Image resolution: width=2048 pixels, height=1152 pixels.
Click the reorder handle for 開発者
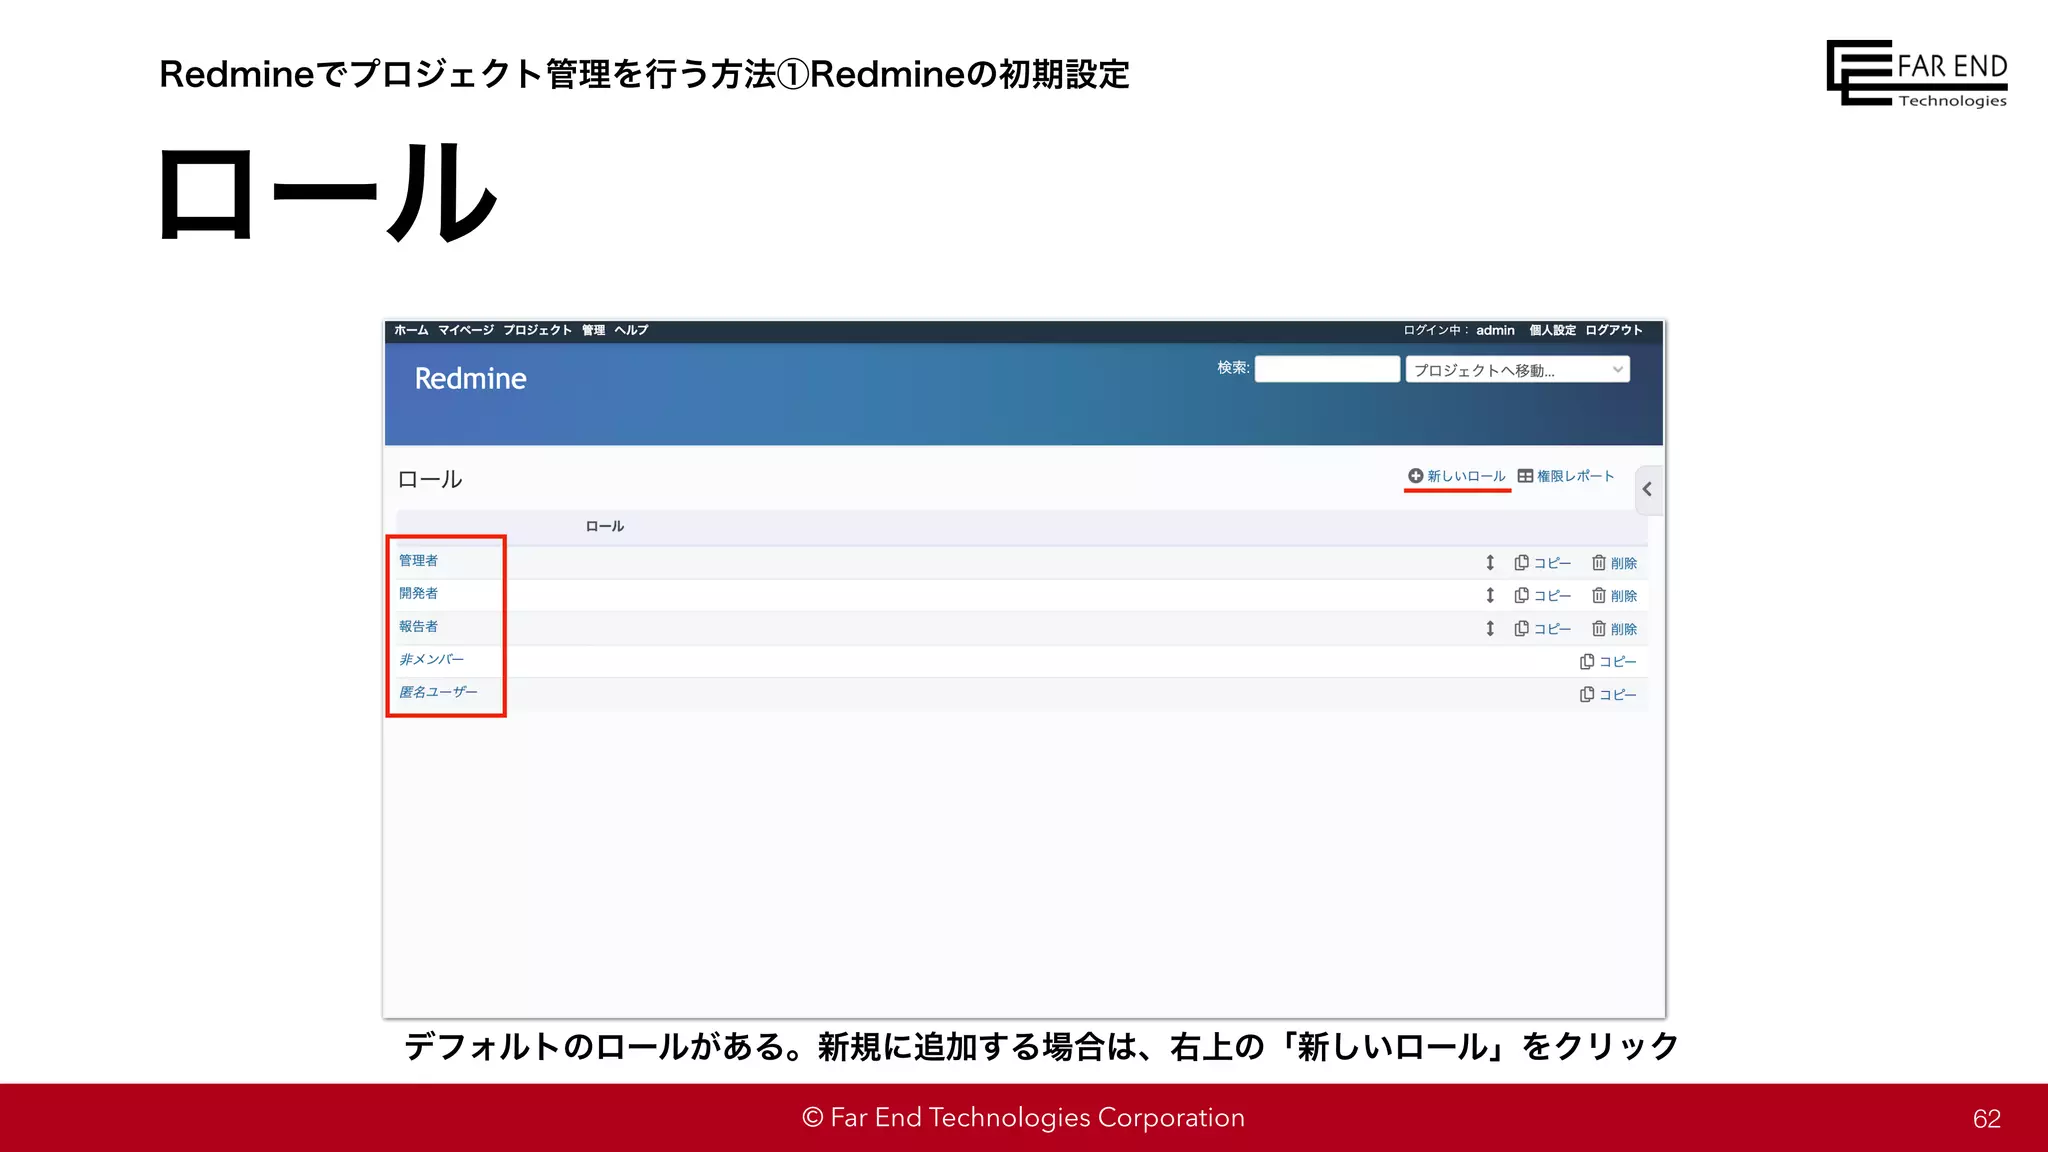click(x=1490, y=596)
